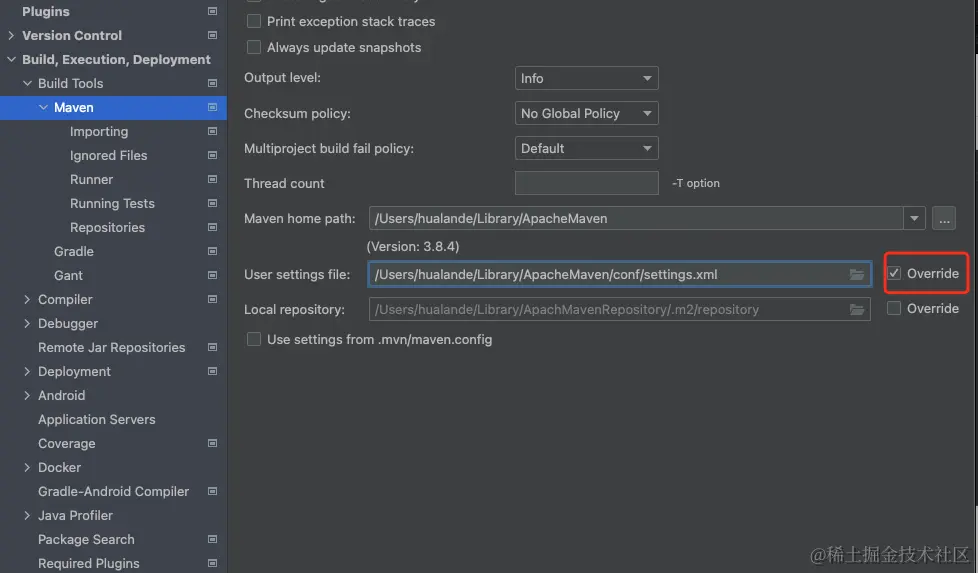Open Repositories settings page
This screenshot has height=573, width=978.
107,228
